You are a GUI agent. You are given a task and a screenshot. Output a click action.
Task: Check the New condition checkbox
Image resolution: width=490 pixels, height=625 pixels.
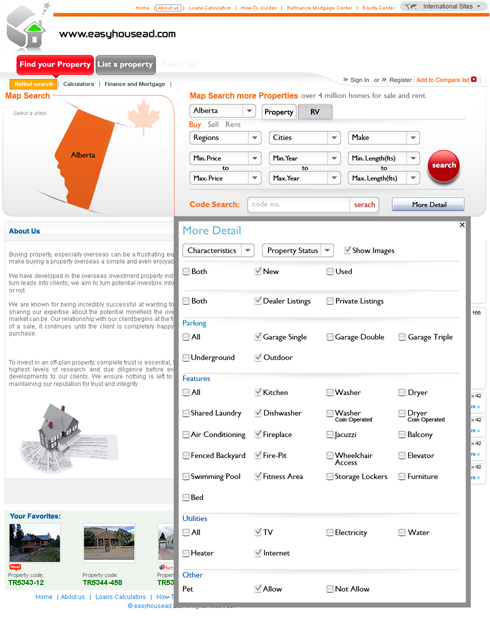(258, 271)
